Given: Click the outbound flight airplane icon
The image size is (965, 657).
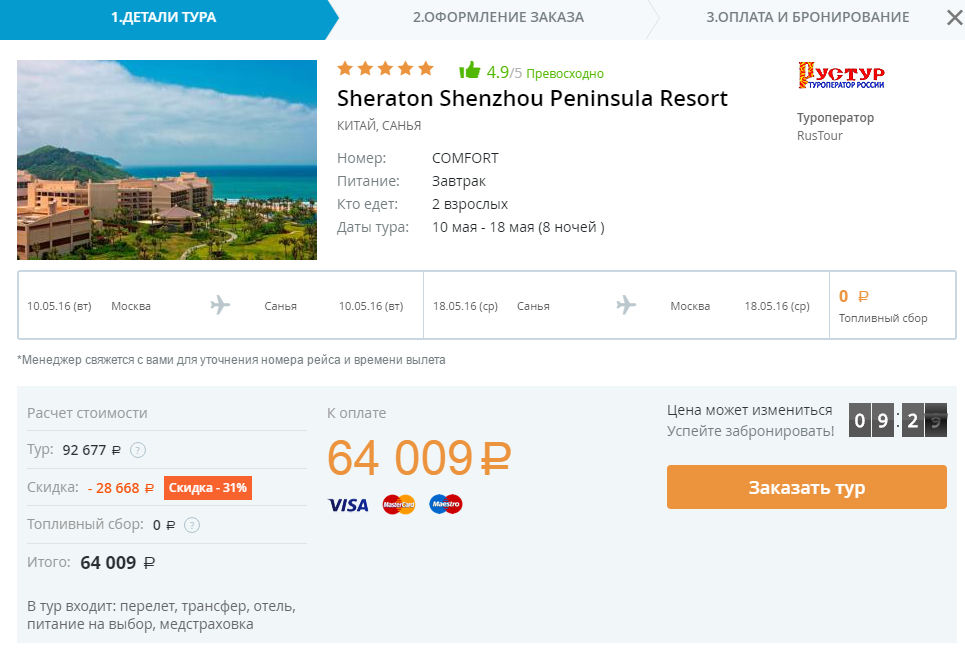Looking at the screenshot, I should (x=220, y=305).
